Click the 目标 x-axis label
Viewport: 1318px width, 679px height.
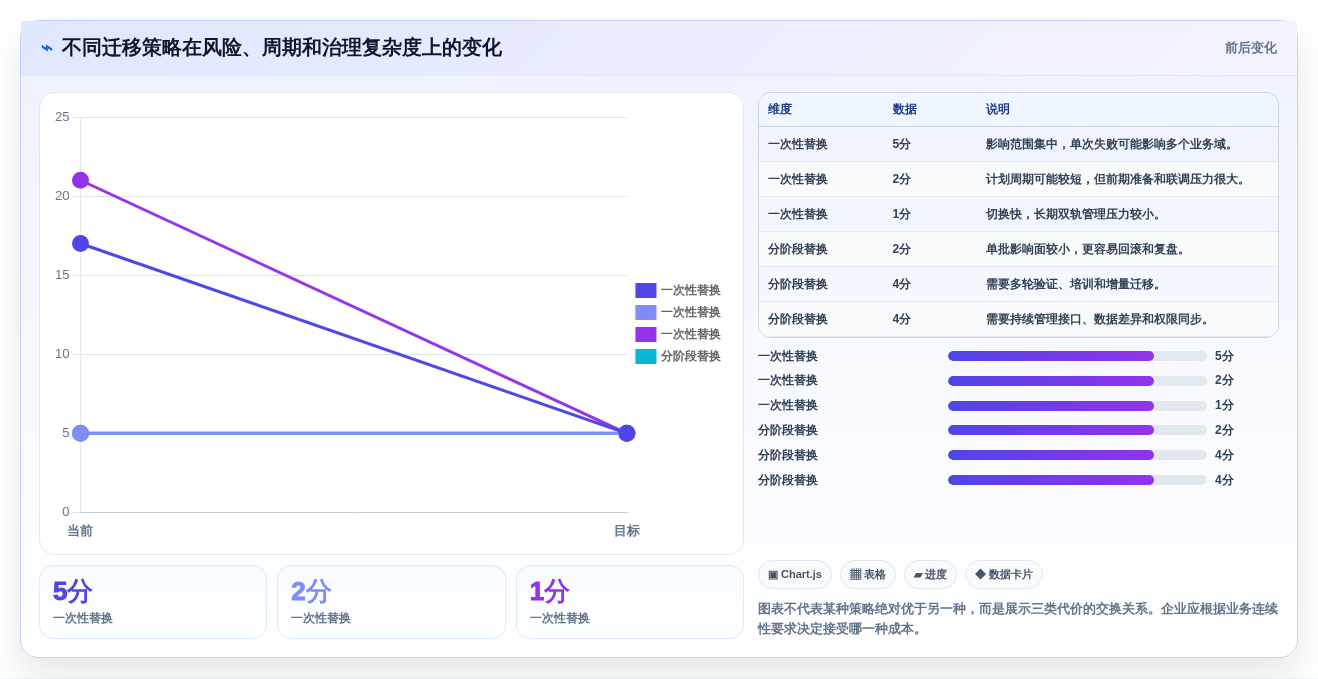click(x=627, y=531)
